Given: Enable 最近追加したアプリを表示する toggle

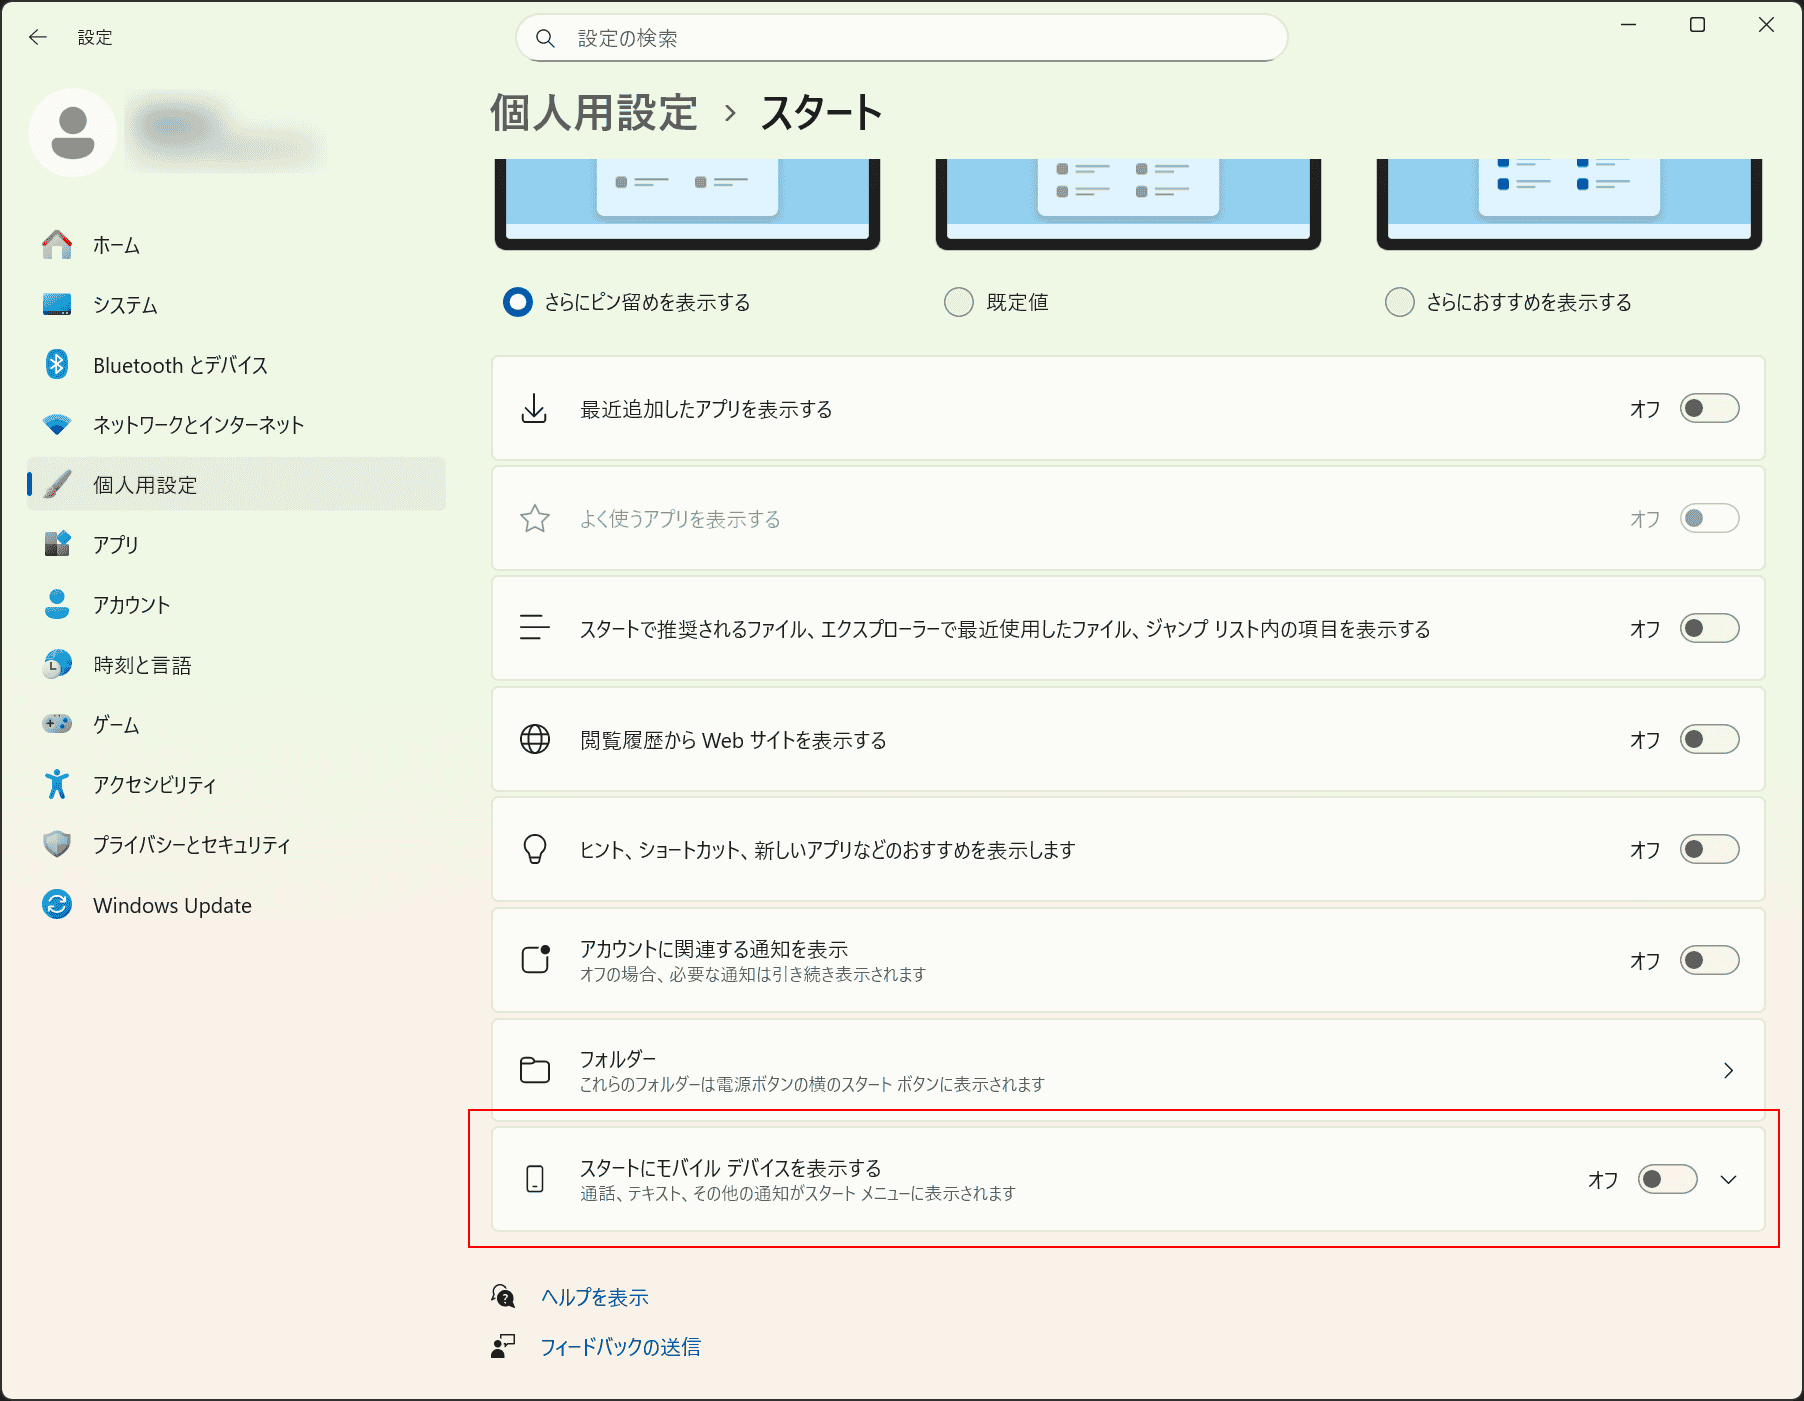Looking at the screenshot, I should tap(1709, 409).
